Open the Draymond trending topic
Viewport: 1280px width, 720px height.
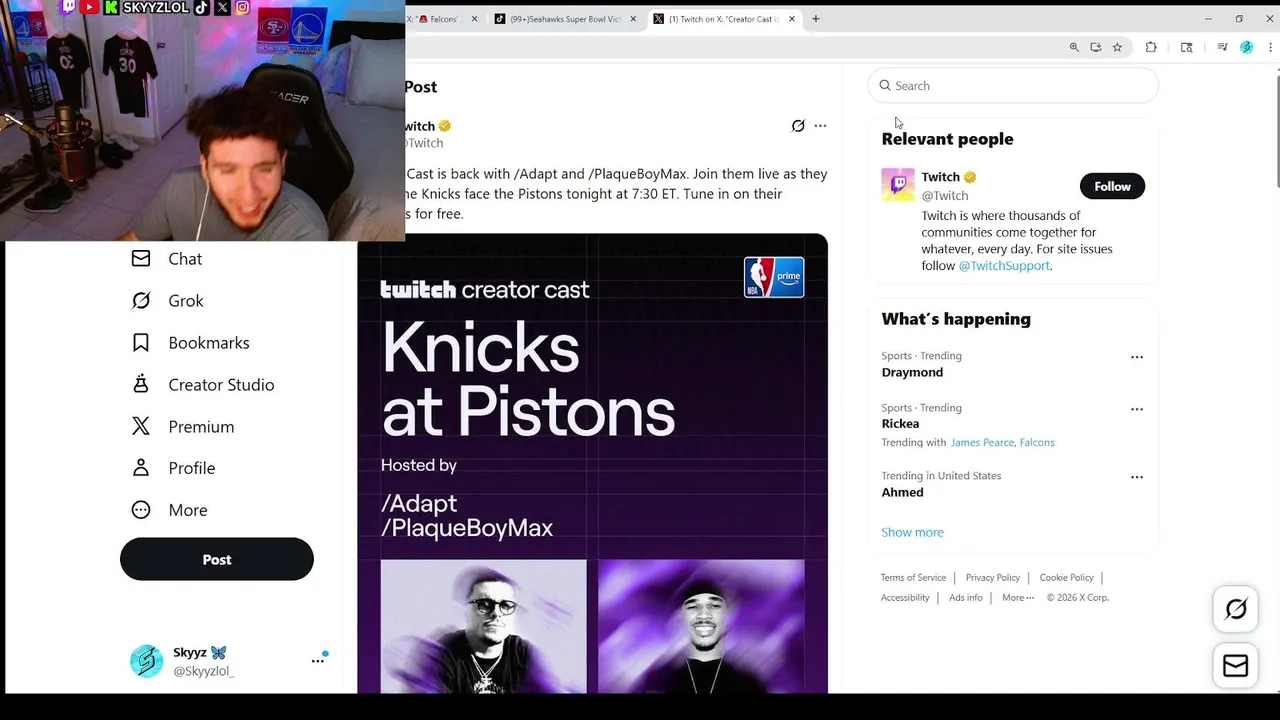[912, 372]
